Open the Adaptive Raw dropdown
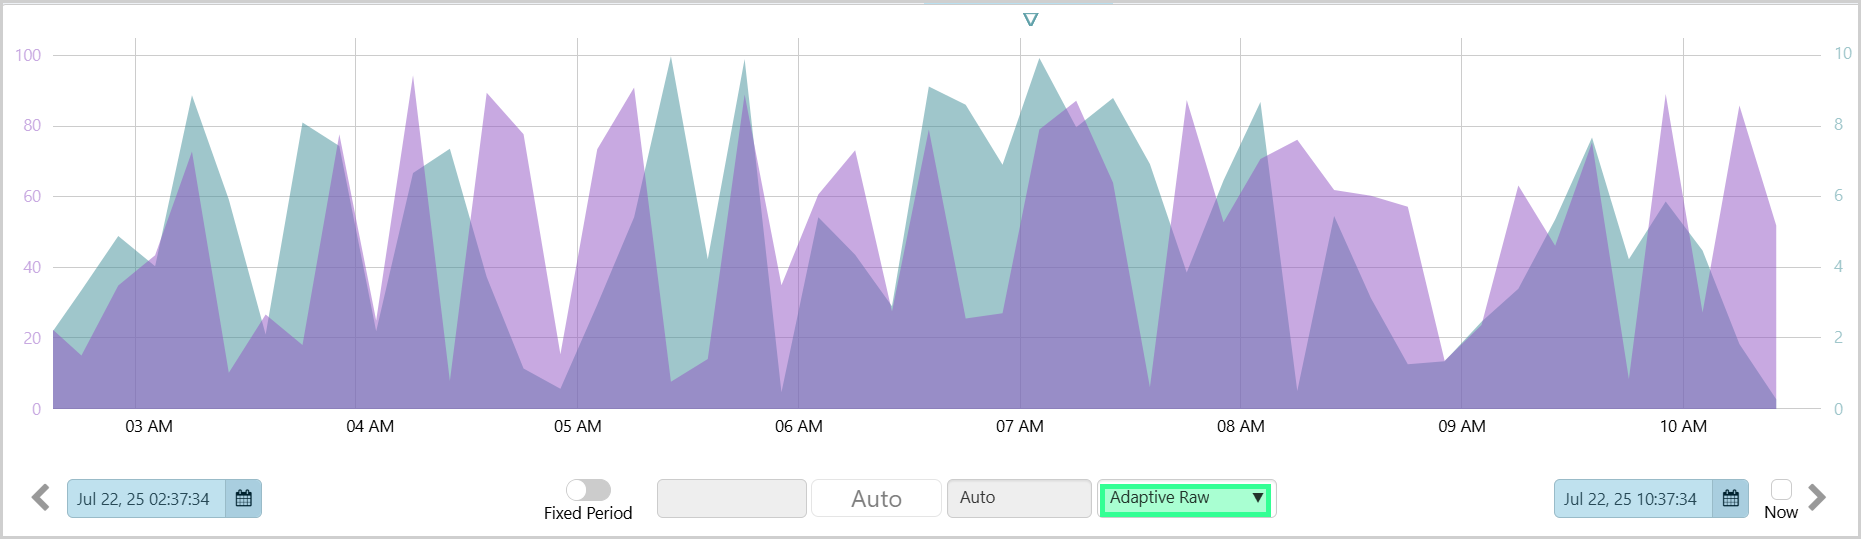 click(1185, 498)
